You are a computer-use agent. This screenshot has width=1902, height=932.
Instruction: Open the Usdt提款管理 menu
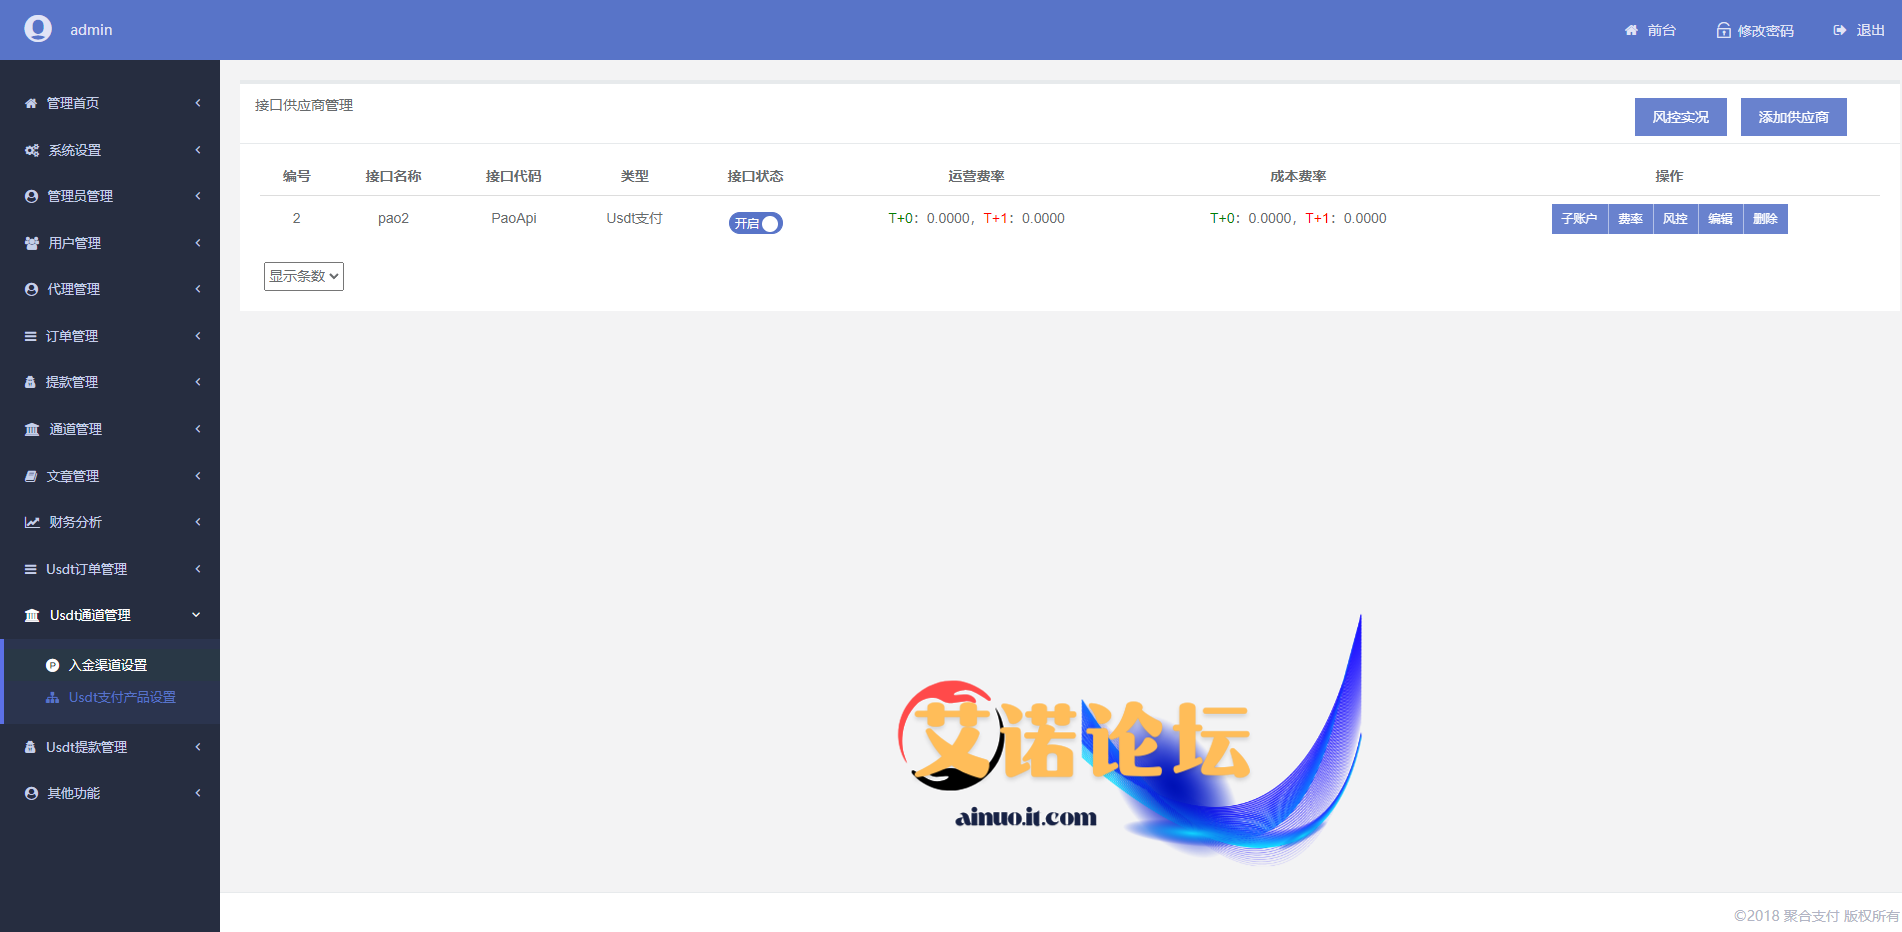pos(110,747)
